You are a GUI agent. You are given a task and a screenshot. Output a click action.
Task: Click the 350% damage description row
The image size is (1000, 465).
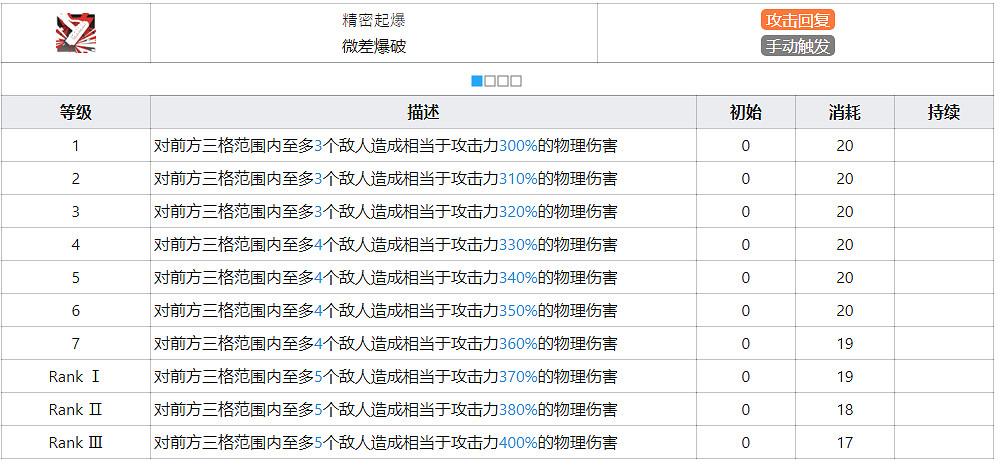(423, 311)
